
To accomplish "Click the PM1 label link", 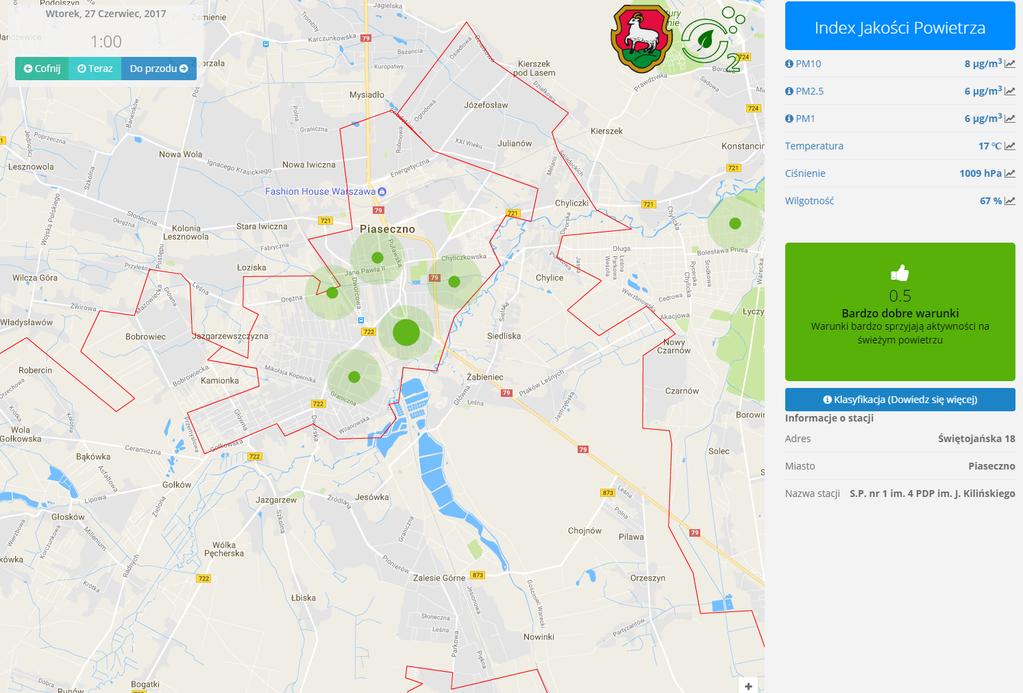I will click(x=805, y=119).
